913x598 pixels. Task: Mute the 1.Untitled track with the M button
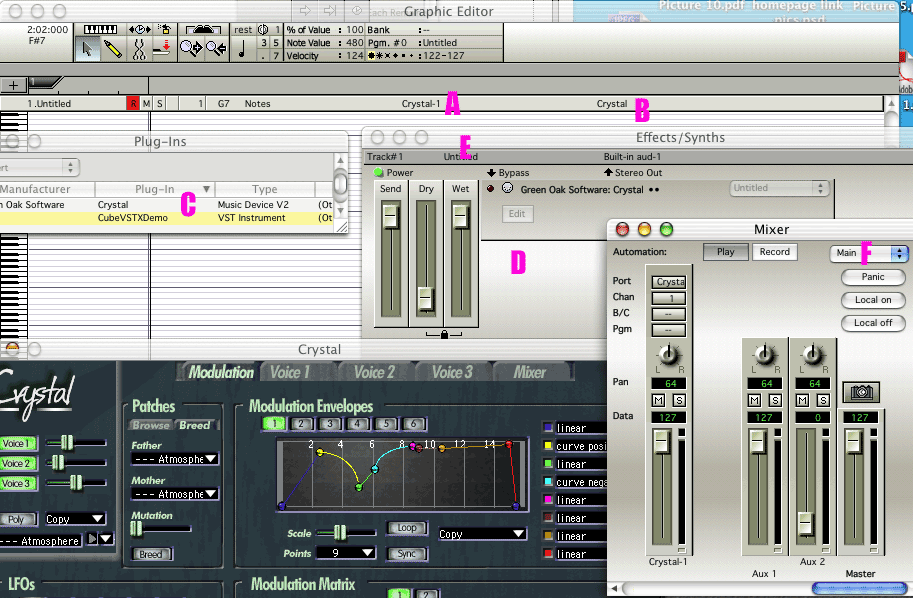(x=146, y=104)
